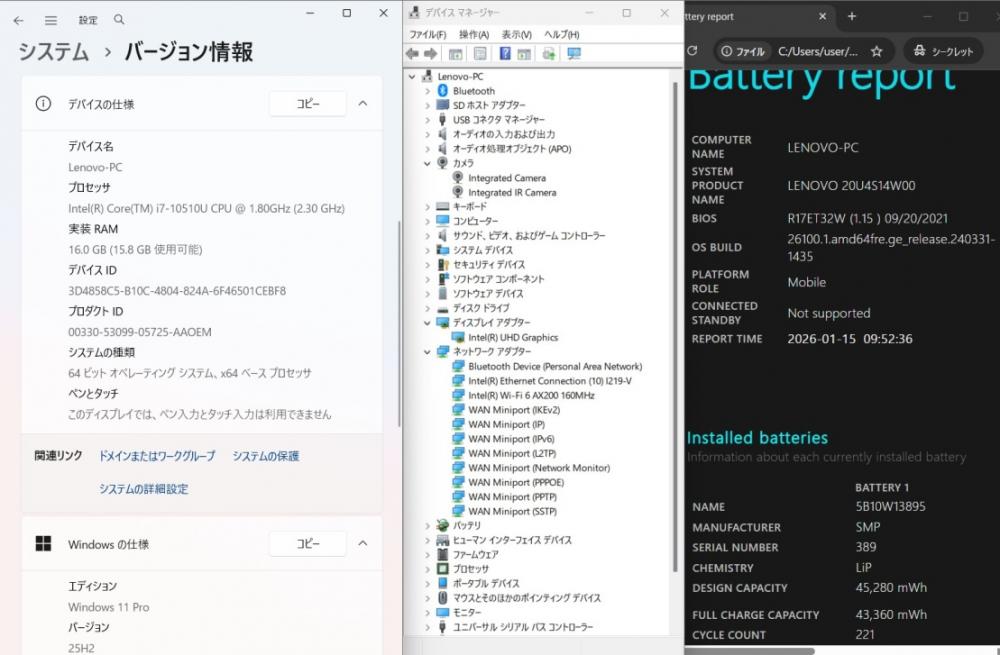Click the Settings search magnifier icon

tap(119, 20)
